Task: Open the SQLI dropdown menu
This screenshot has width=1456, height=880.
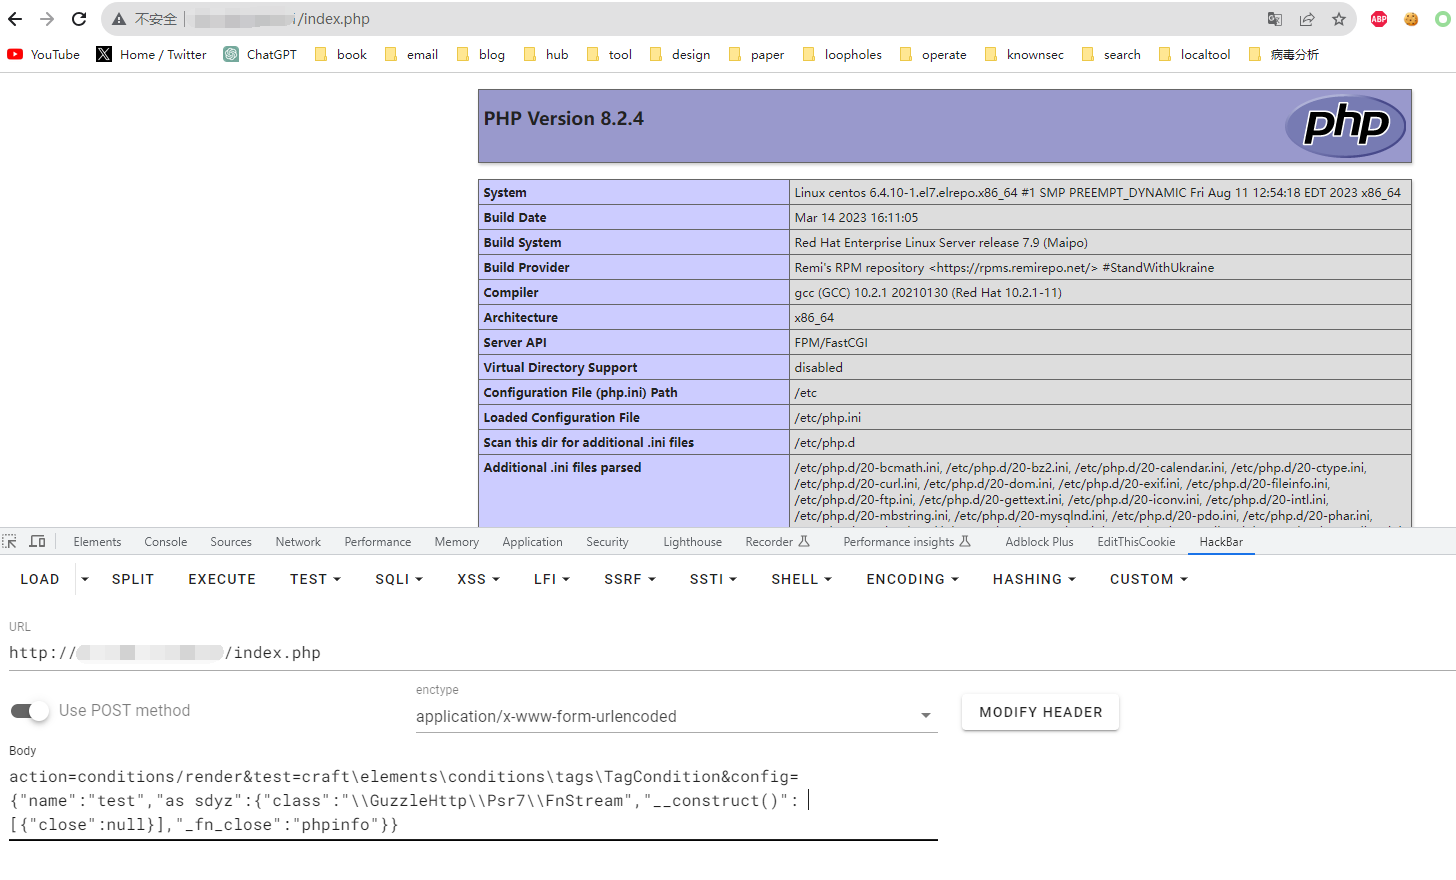Action: coord(399,579)
